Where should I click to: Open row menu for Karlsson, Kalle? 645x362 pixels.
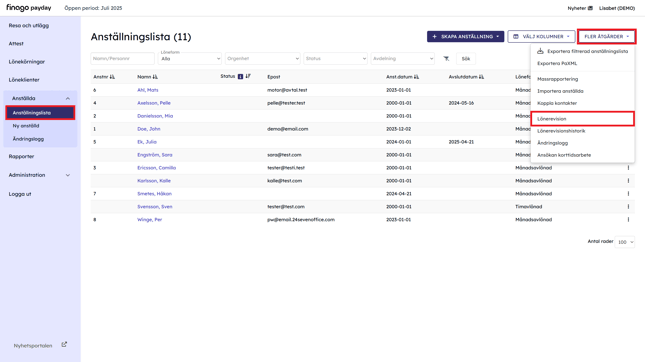pos(628,181)
